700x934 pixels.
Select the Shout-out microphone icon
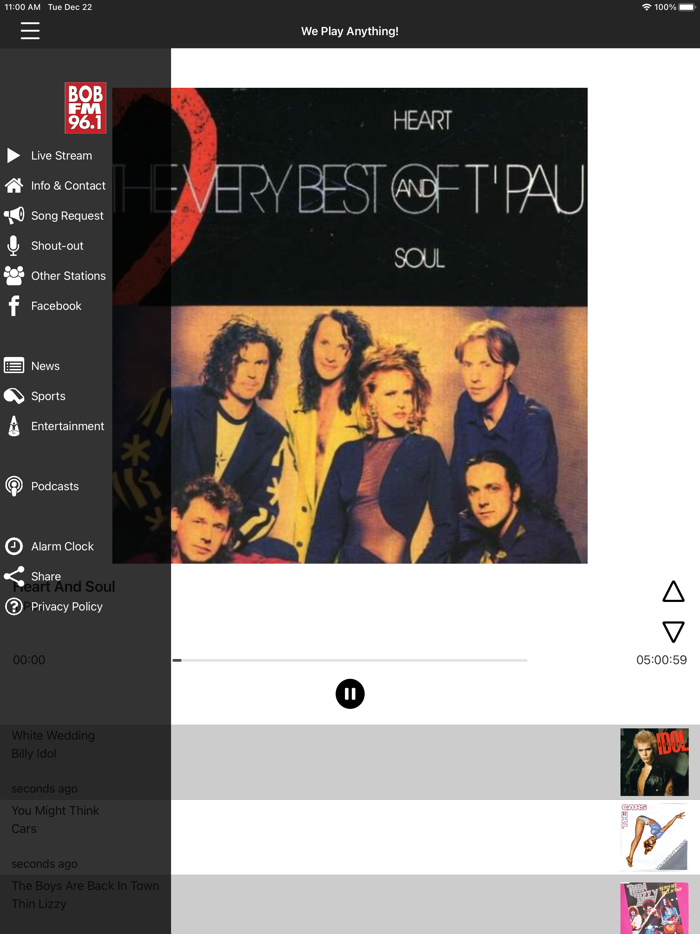click(13, 245)
